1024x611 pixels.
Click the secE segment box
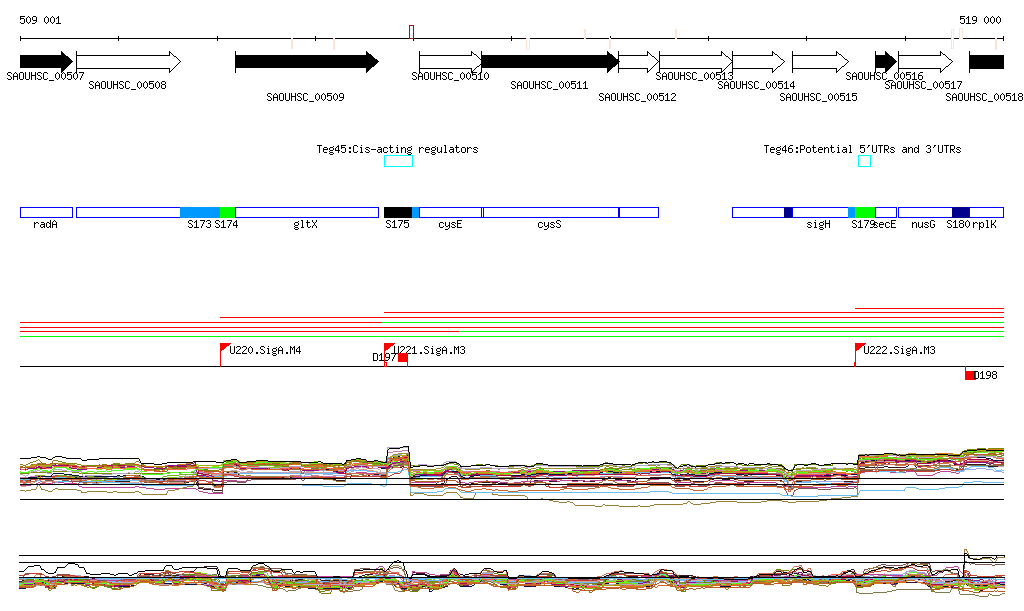[886, 212]
